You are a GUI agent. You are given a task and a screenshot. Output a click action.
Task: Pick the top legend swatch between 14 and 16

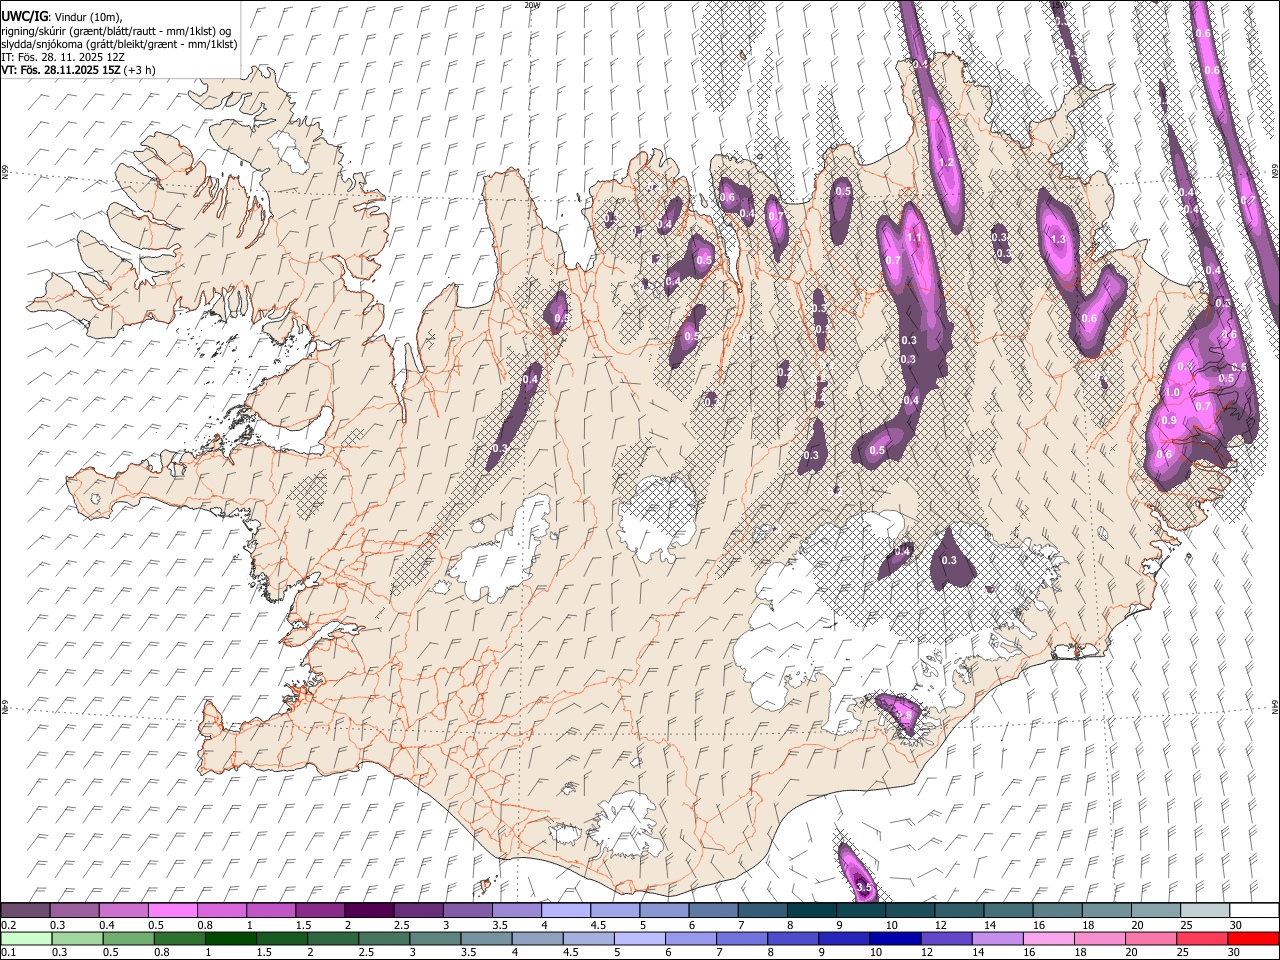click(1009, 910)
